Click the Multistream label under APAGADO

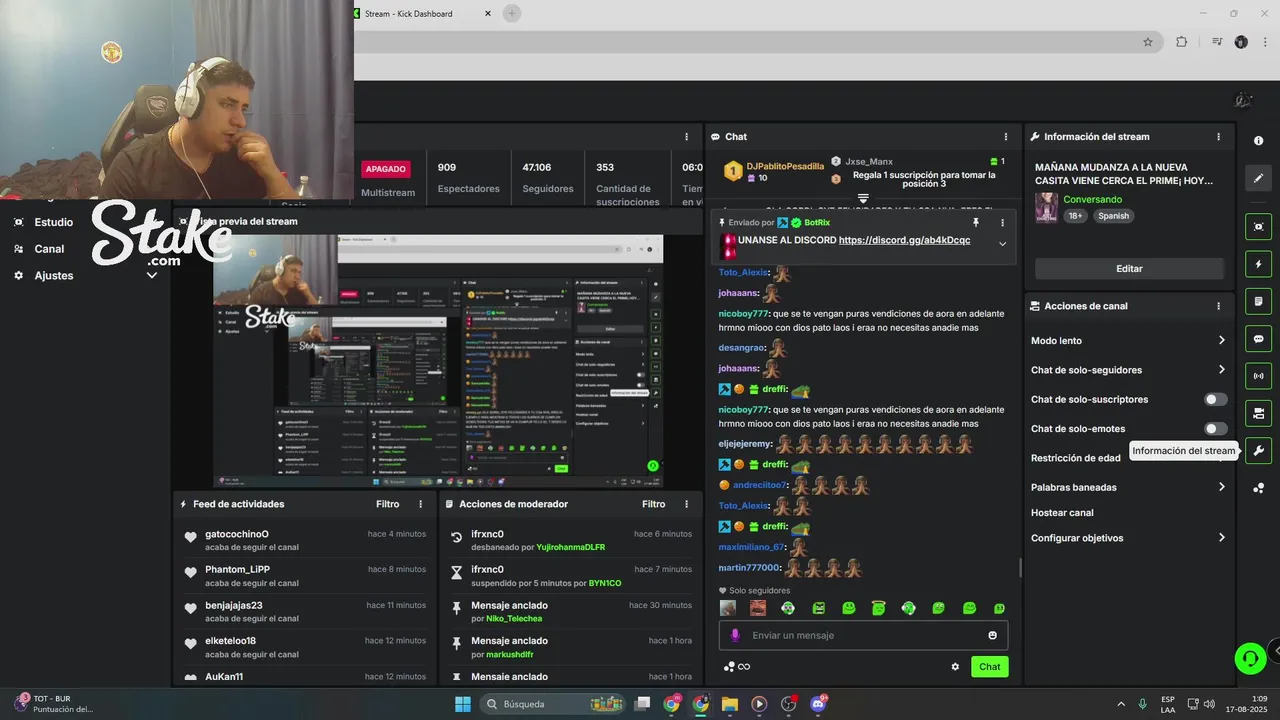pyautogui.click(x=388, y=192)
